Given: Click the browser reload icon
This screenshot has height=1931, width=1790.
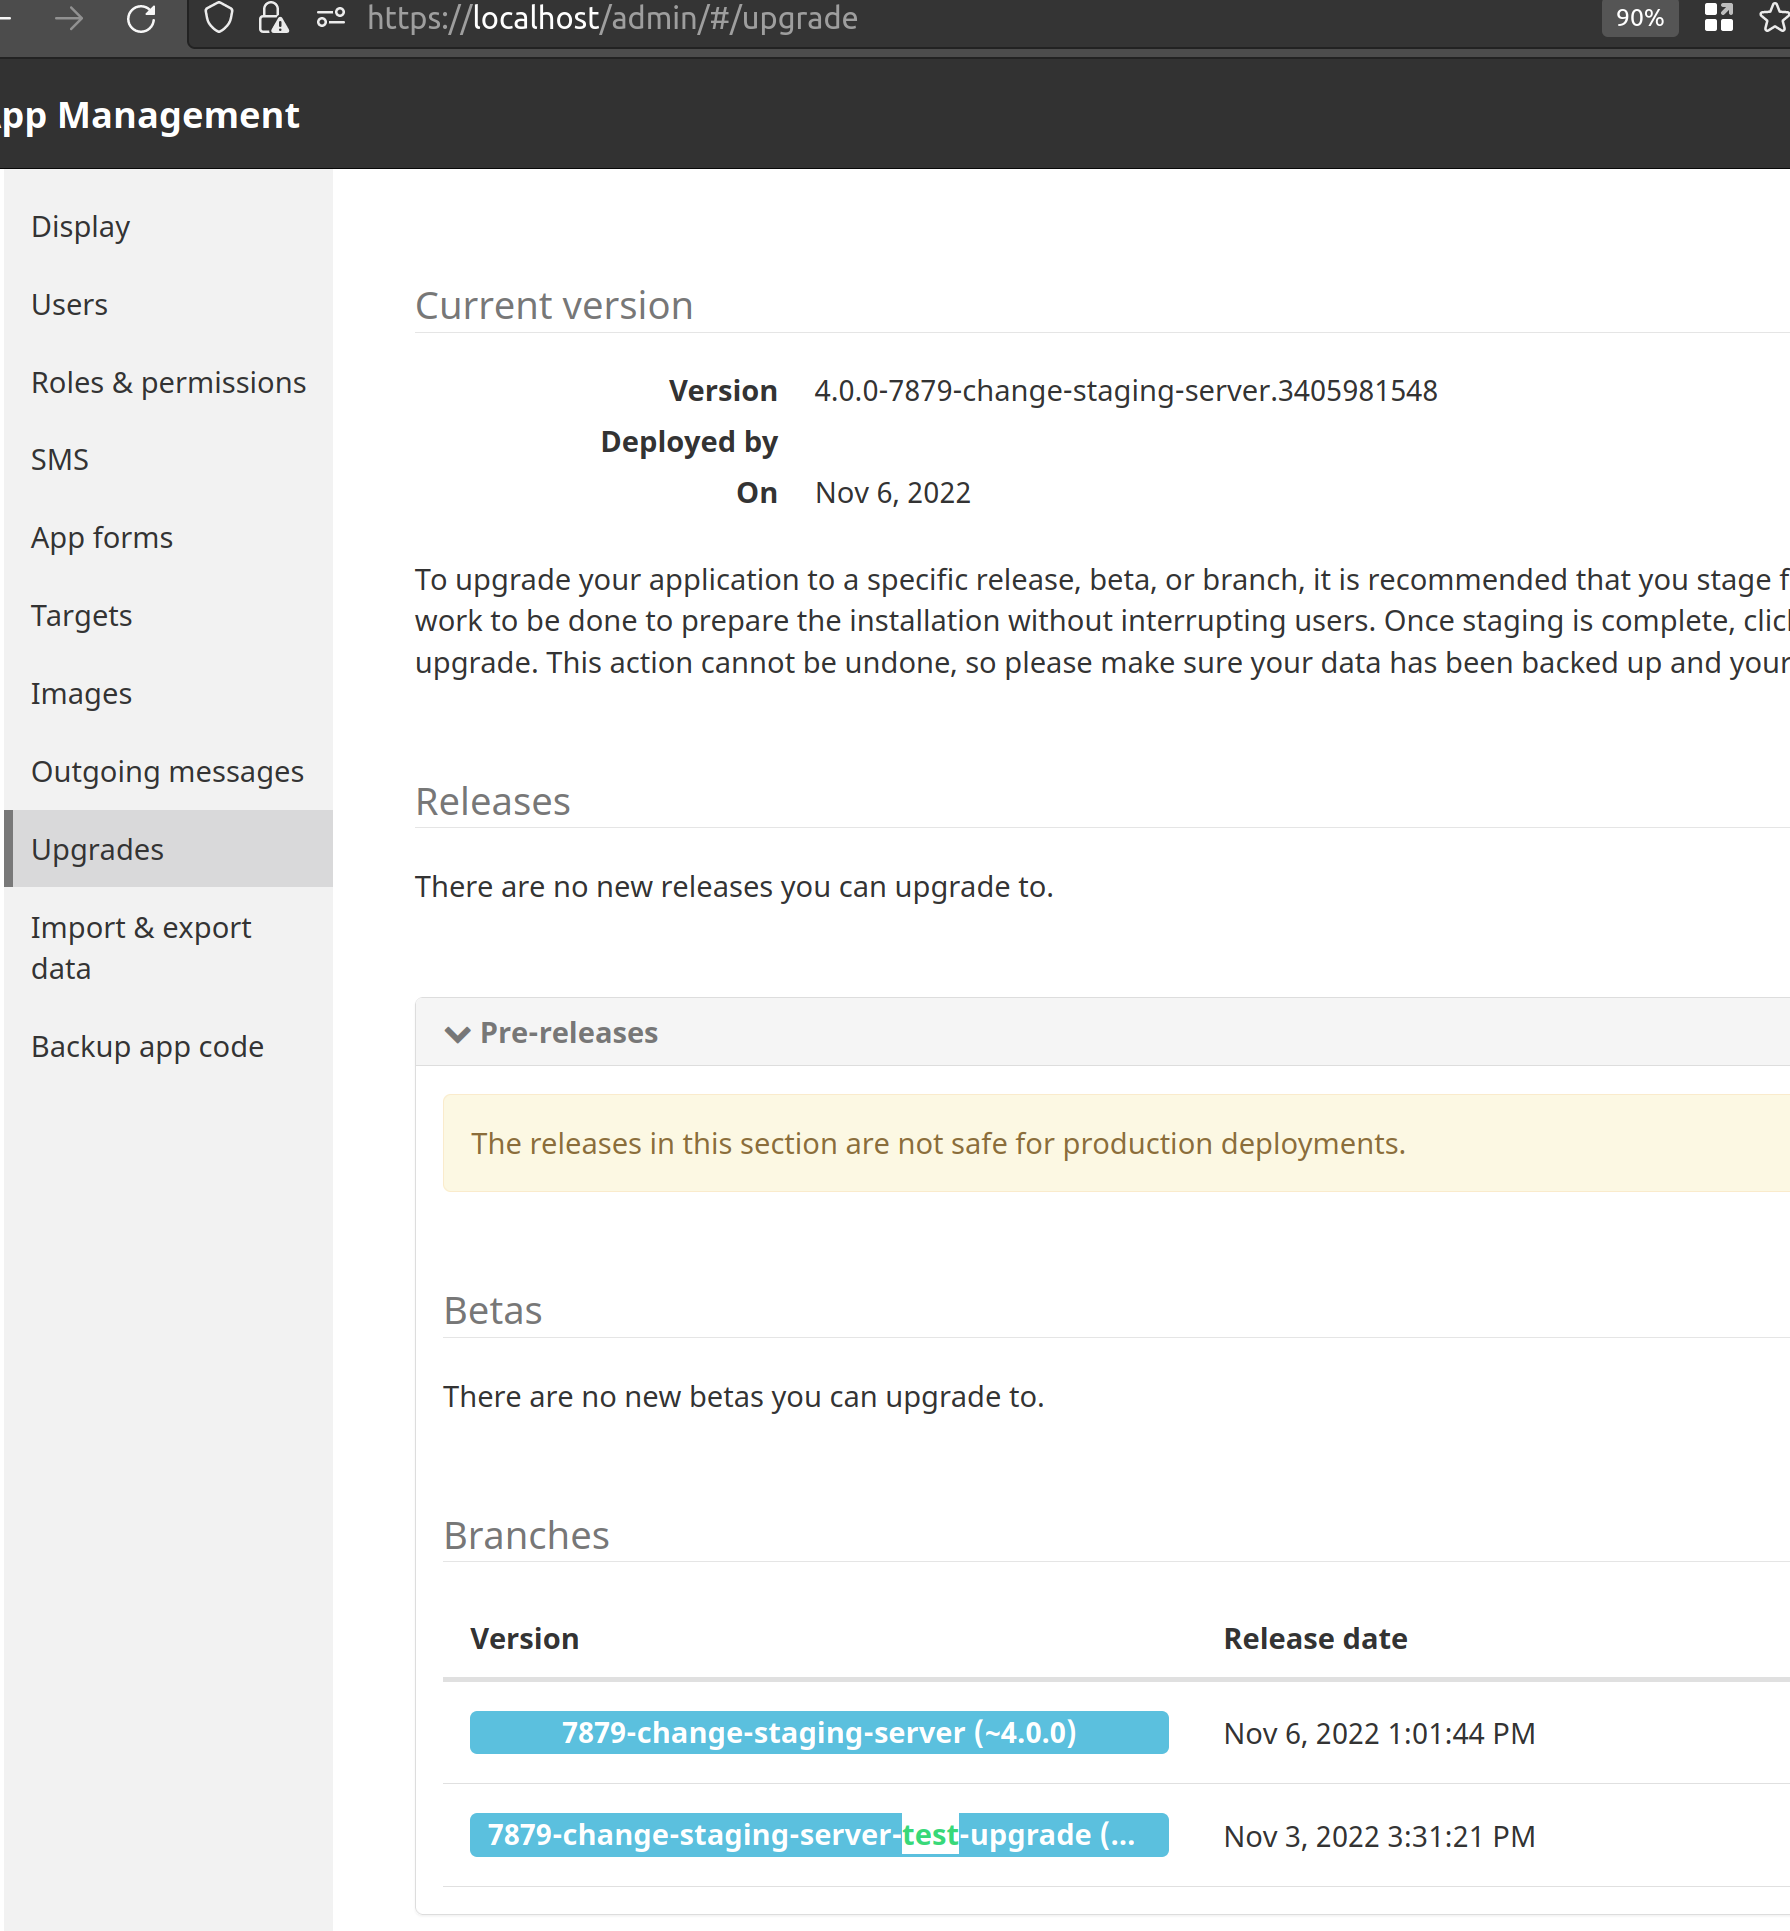Looking at the screenshot, I should tap(141, 18).
